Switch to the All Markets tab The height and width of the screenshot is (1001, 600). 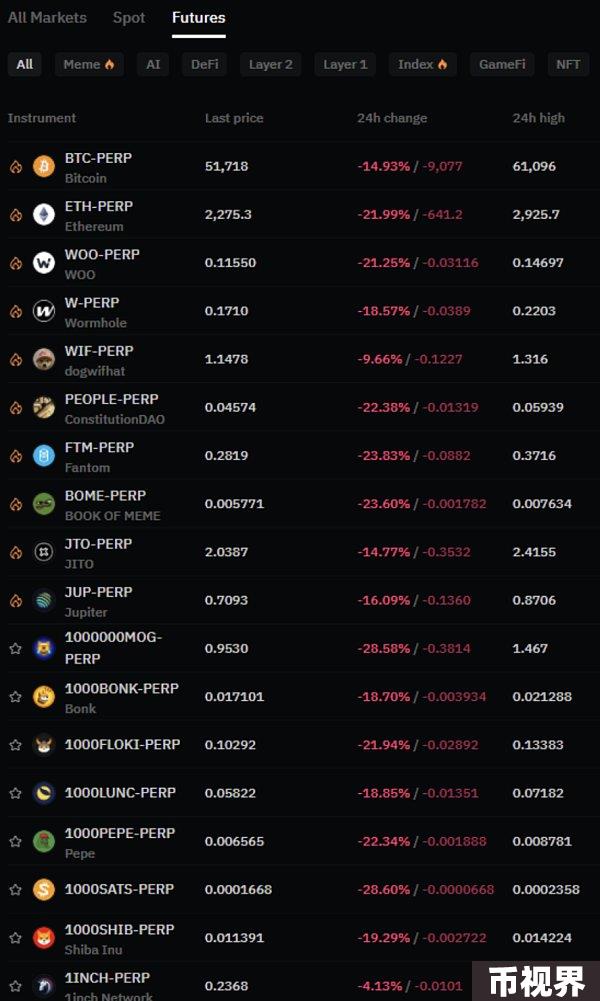point(47,18)
